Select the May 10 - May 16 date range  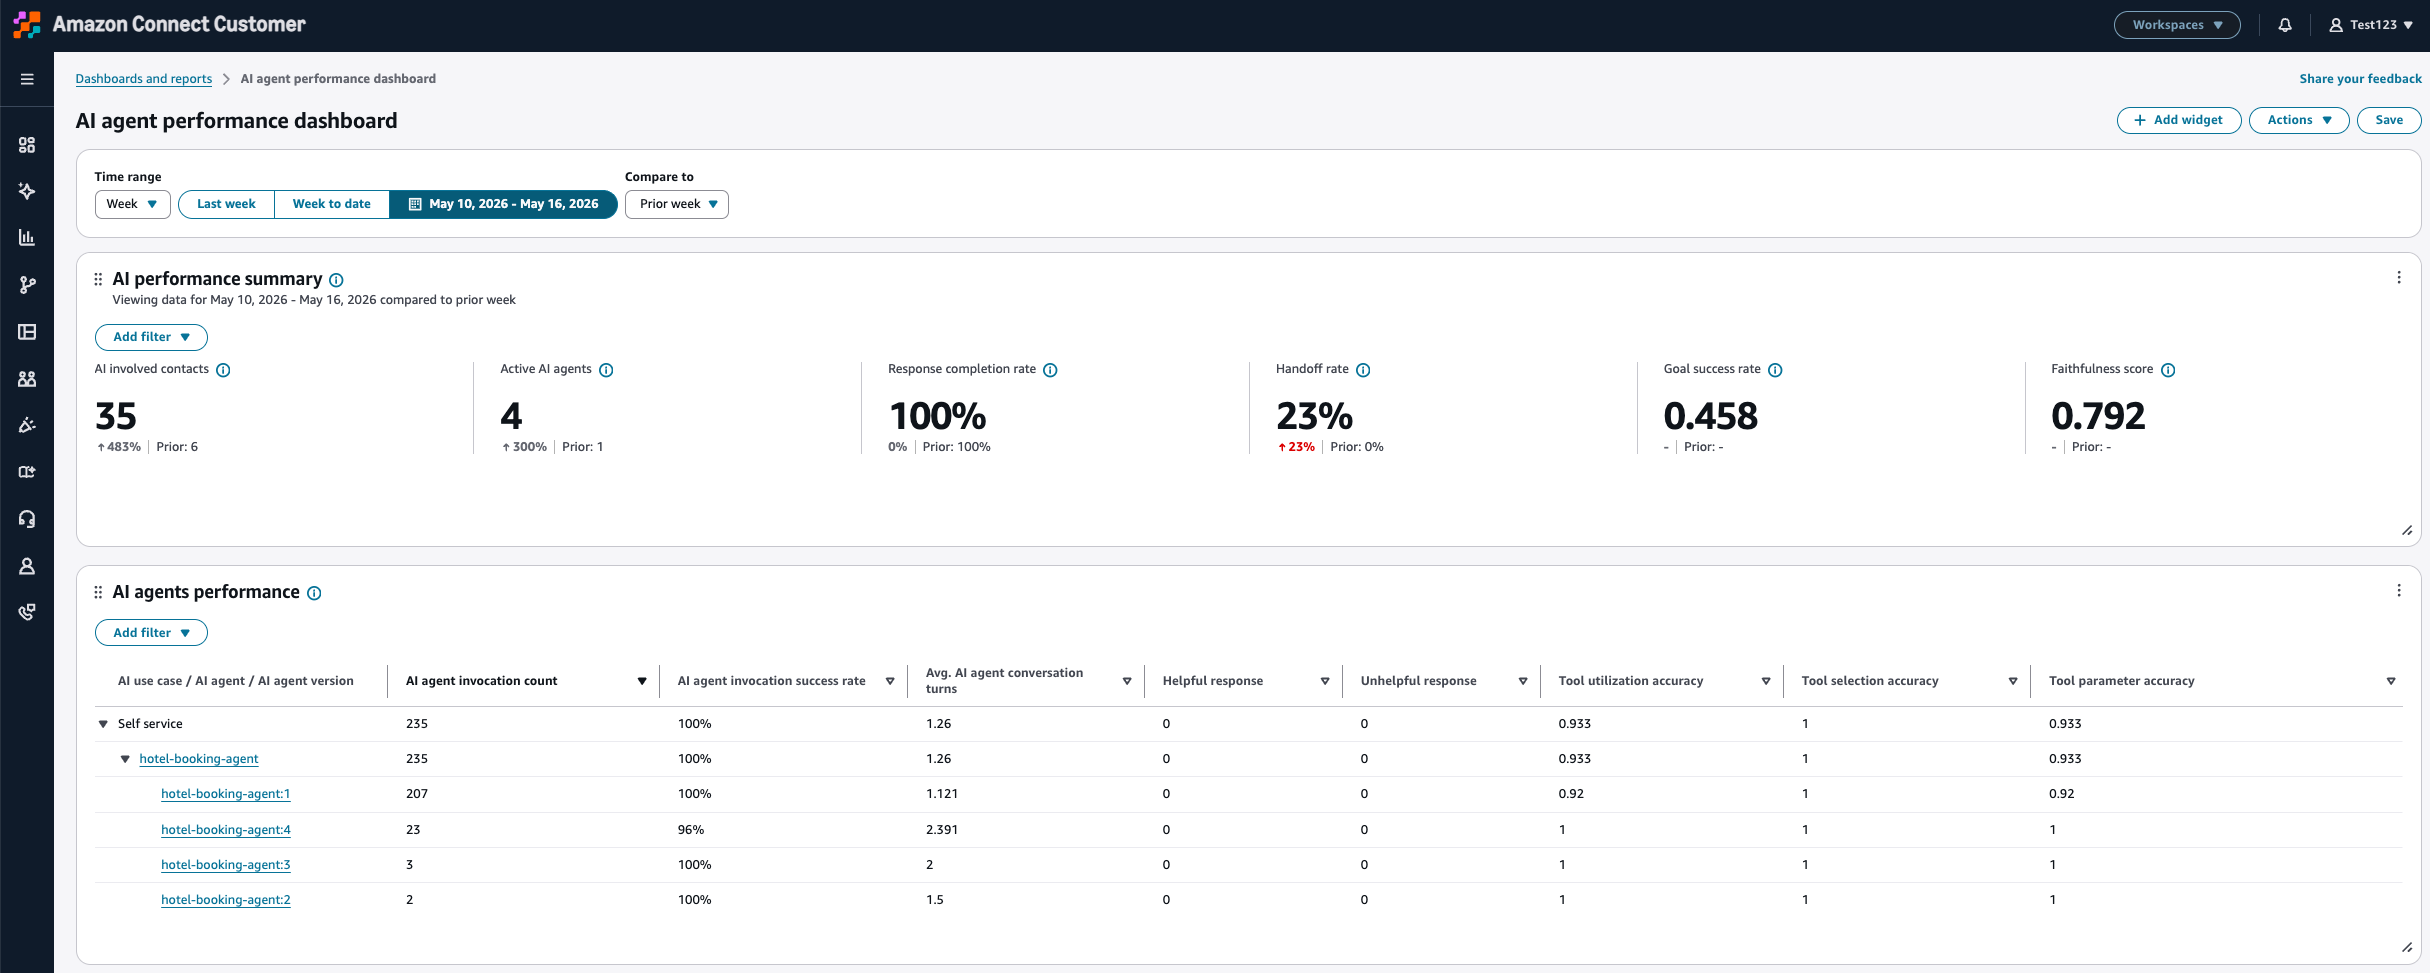click(503, 204)
